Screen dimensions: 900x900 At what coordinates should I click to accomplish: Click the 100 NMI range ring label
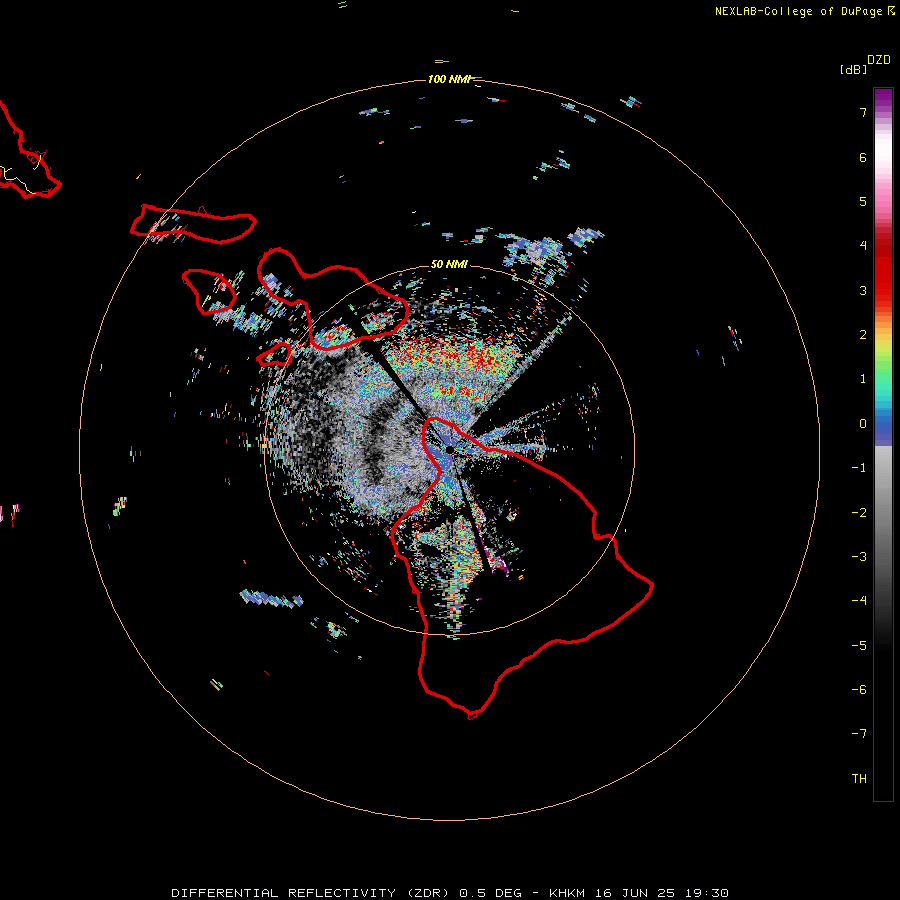[449, 79]
